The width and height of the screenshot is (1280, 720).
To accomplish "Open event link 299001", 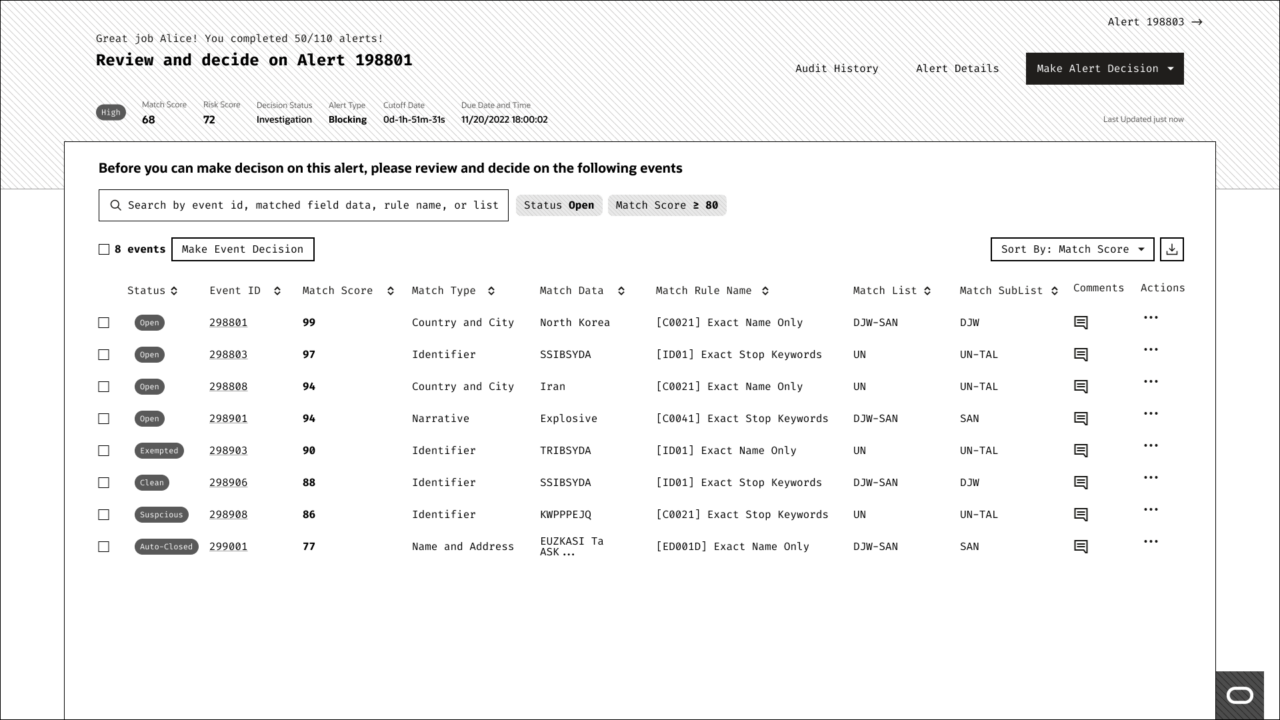I will [228, 547].
